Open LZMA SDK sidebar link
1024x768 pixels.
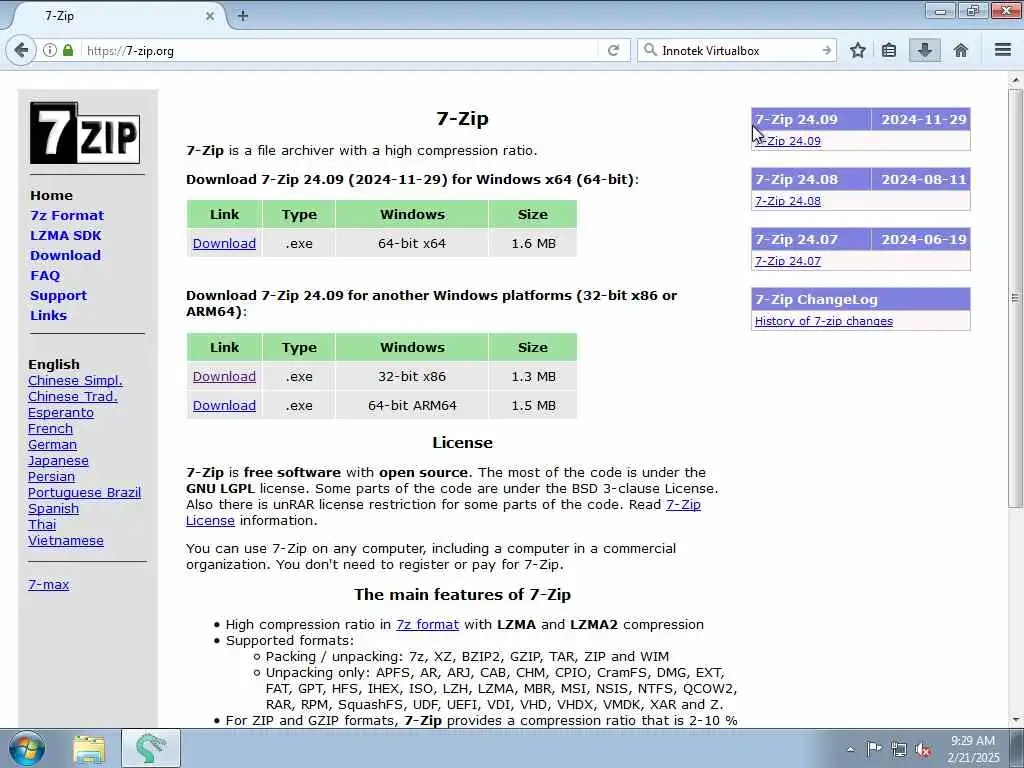65,236
